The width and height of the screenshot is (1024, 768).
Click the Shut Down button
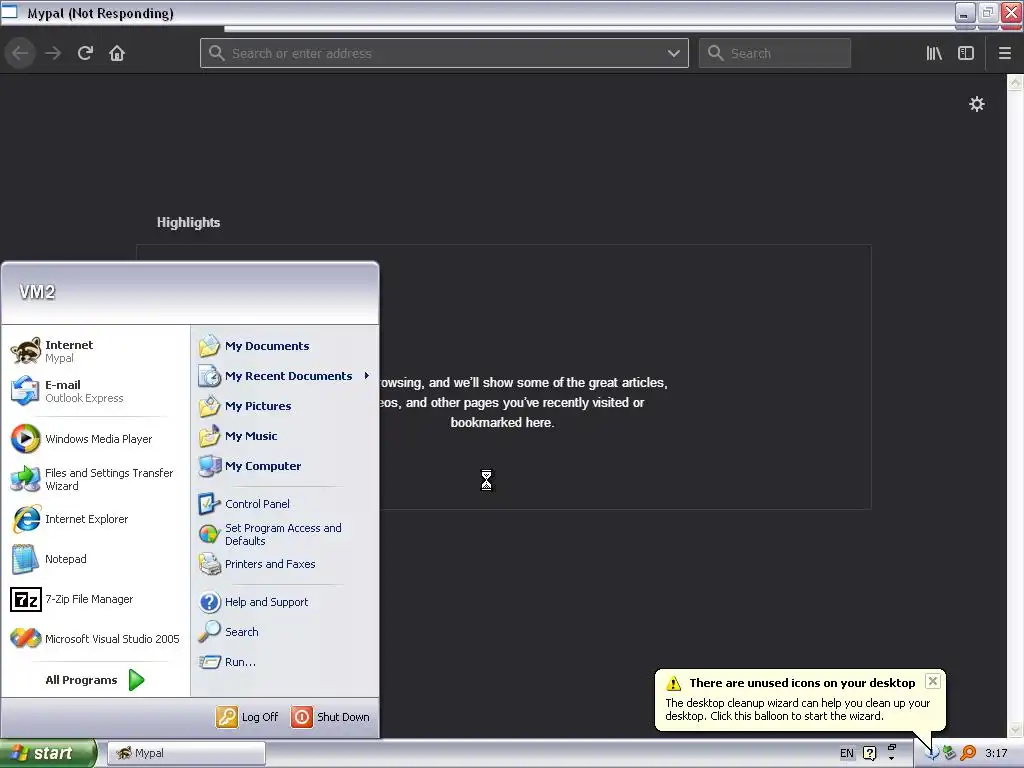click(x=330, y=716)
